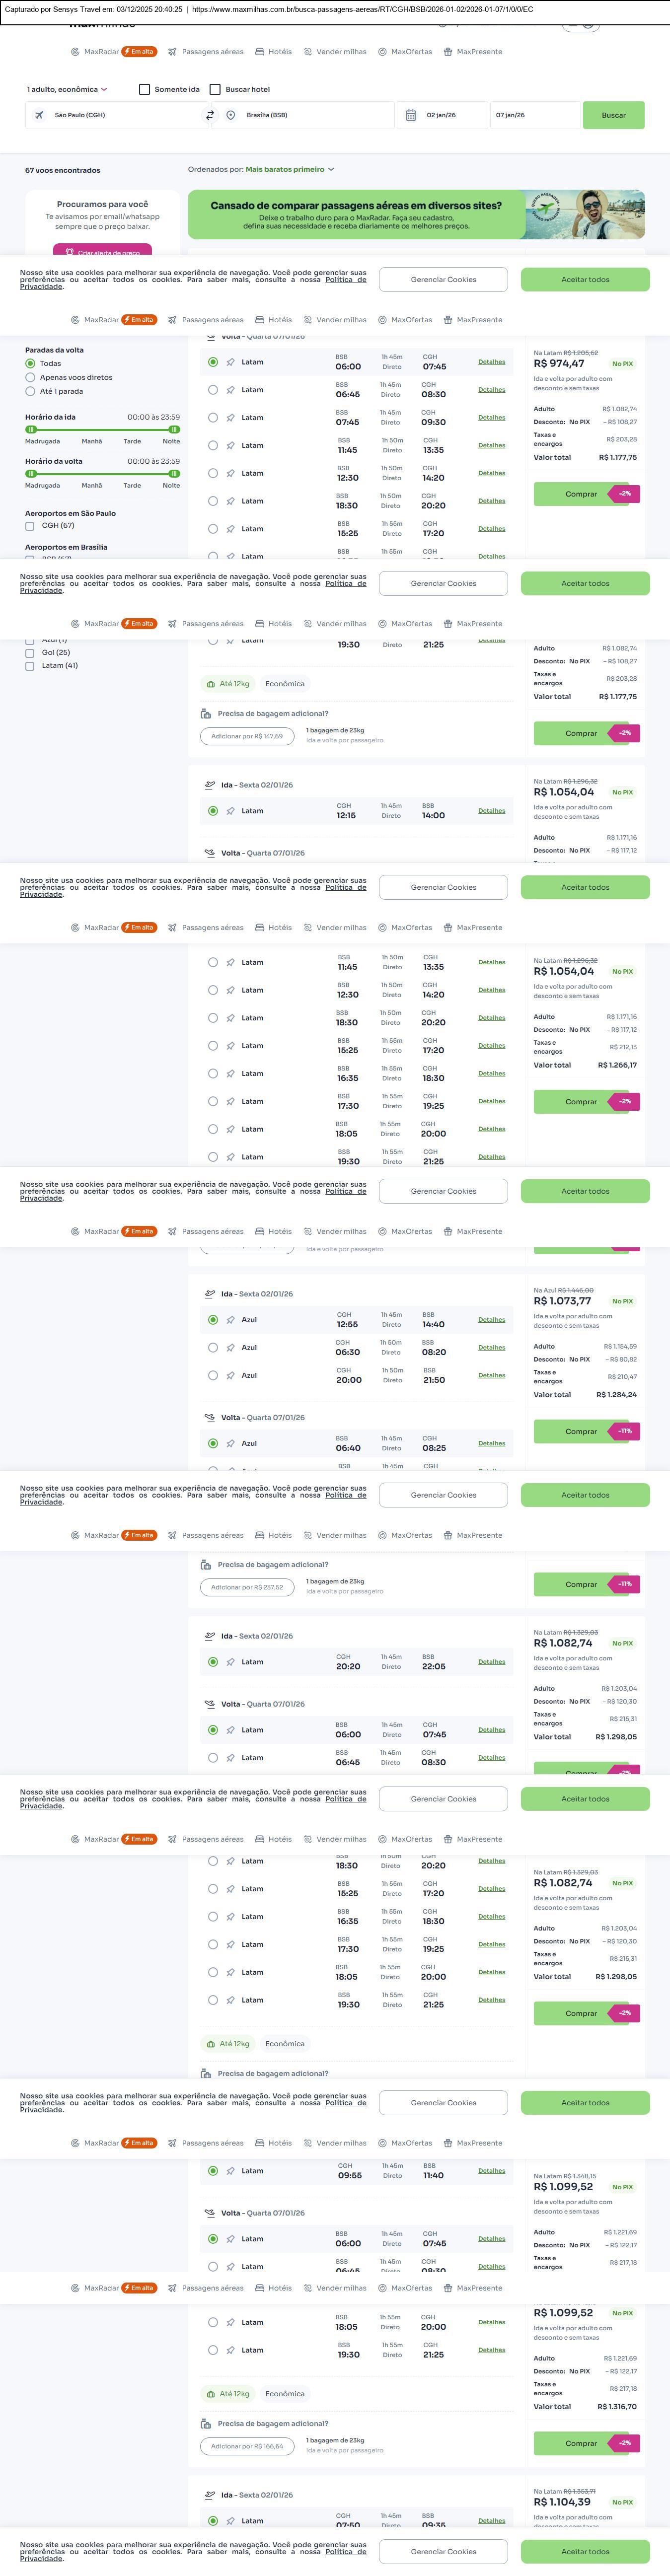The width and height of the screenshot is (670, 2576).
Task: Tick the Gol (25) airline filter checkbox
Action: pyautogui.click(x=30, y=653)
